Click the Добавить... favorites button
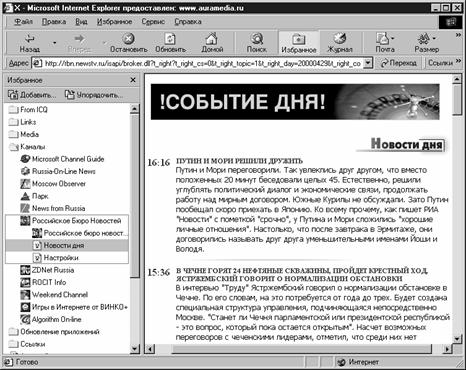466x370 pixels. pyautogui.click(x=32, y=95)
